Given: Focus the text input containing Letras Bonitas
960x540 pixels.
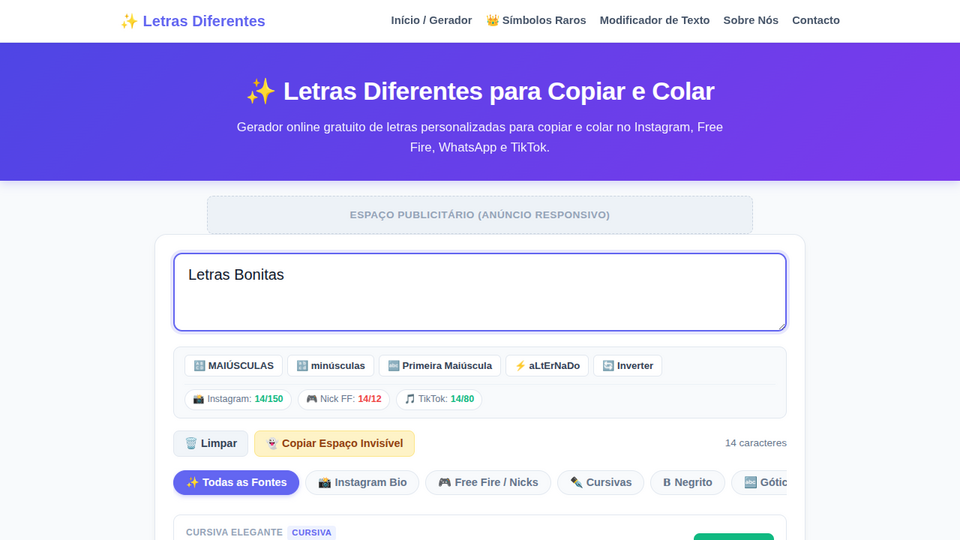Looking at the screenshot, I should pos(480,292).
